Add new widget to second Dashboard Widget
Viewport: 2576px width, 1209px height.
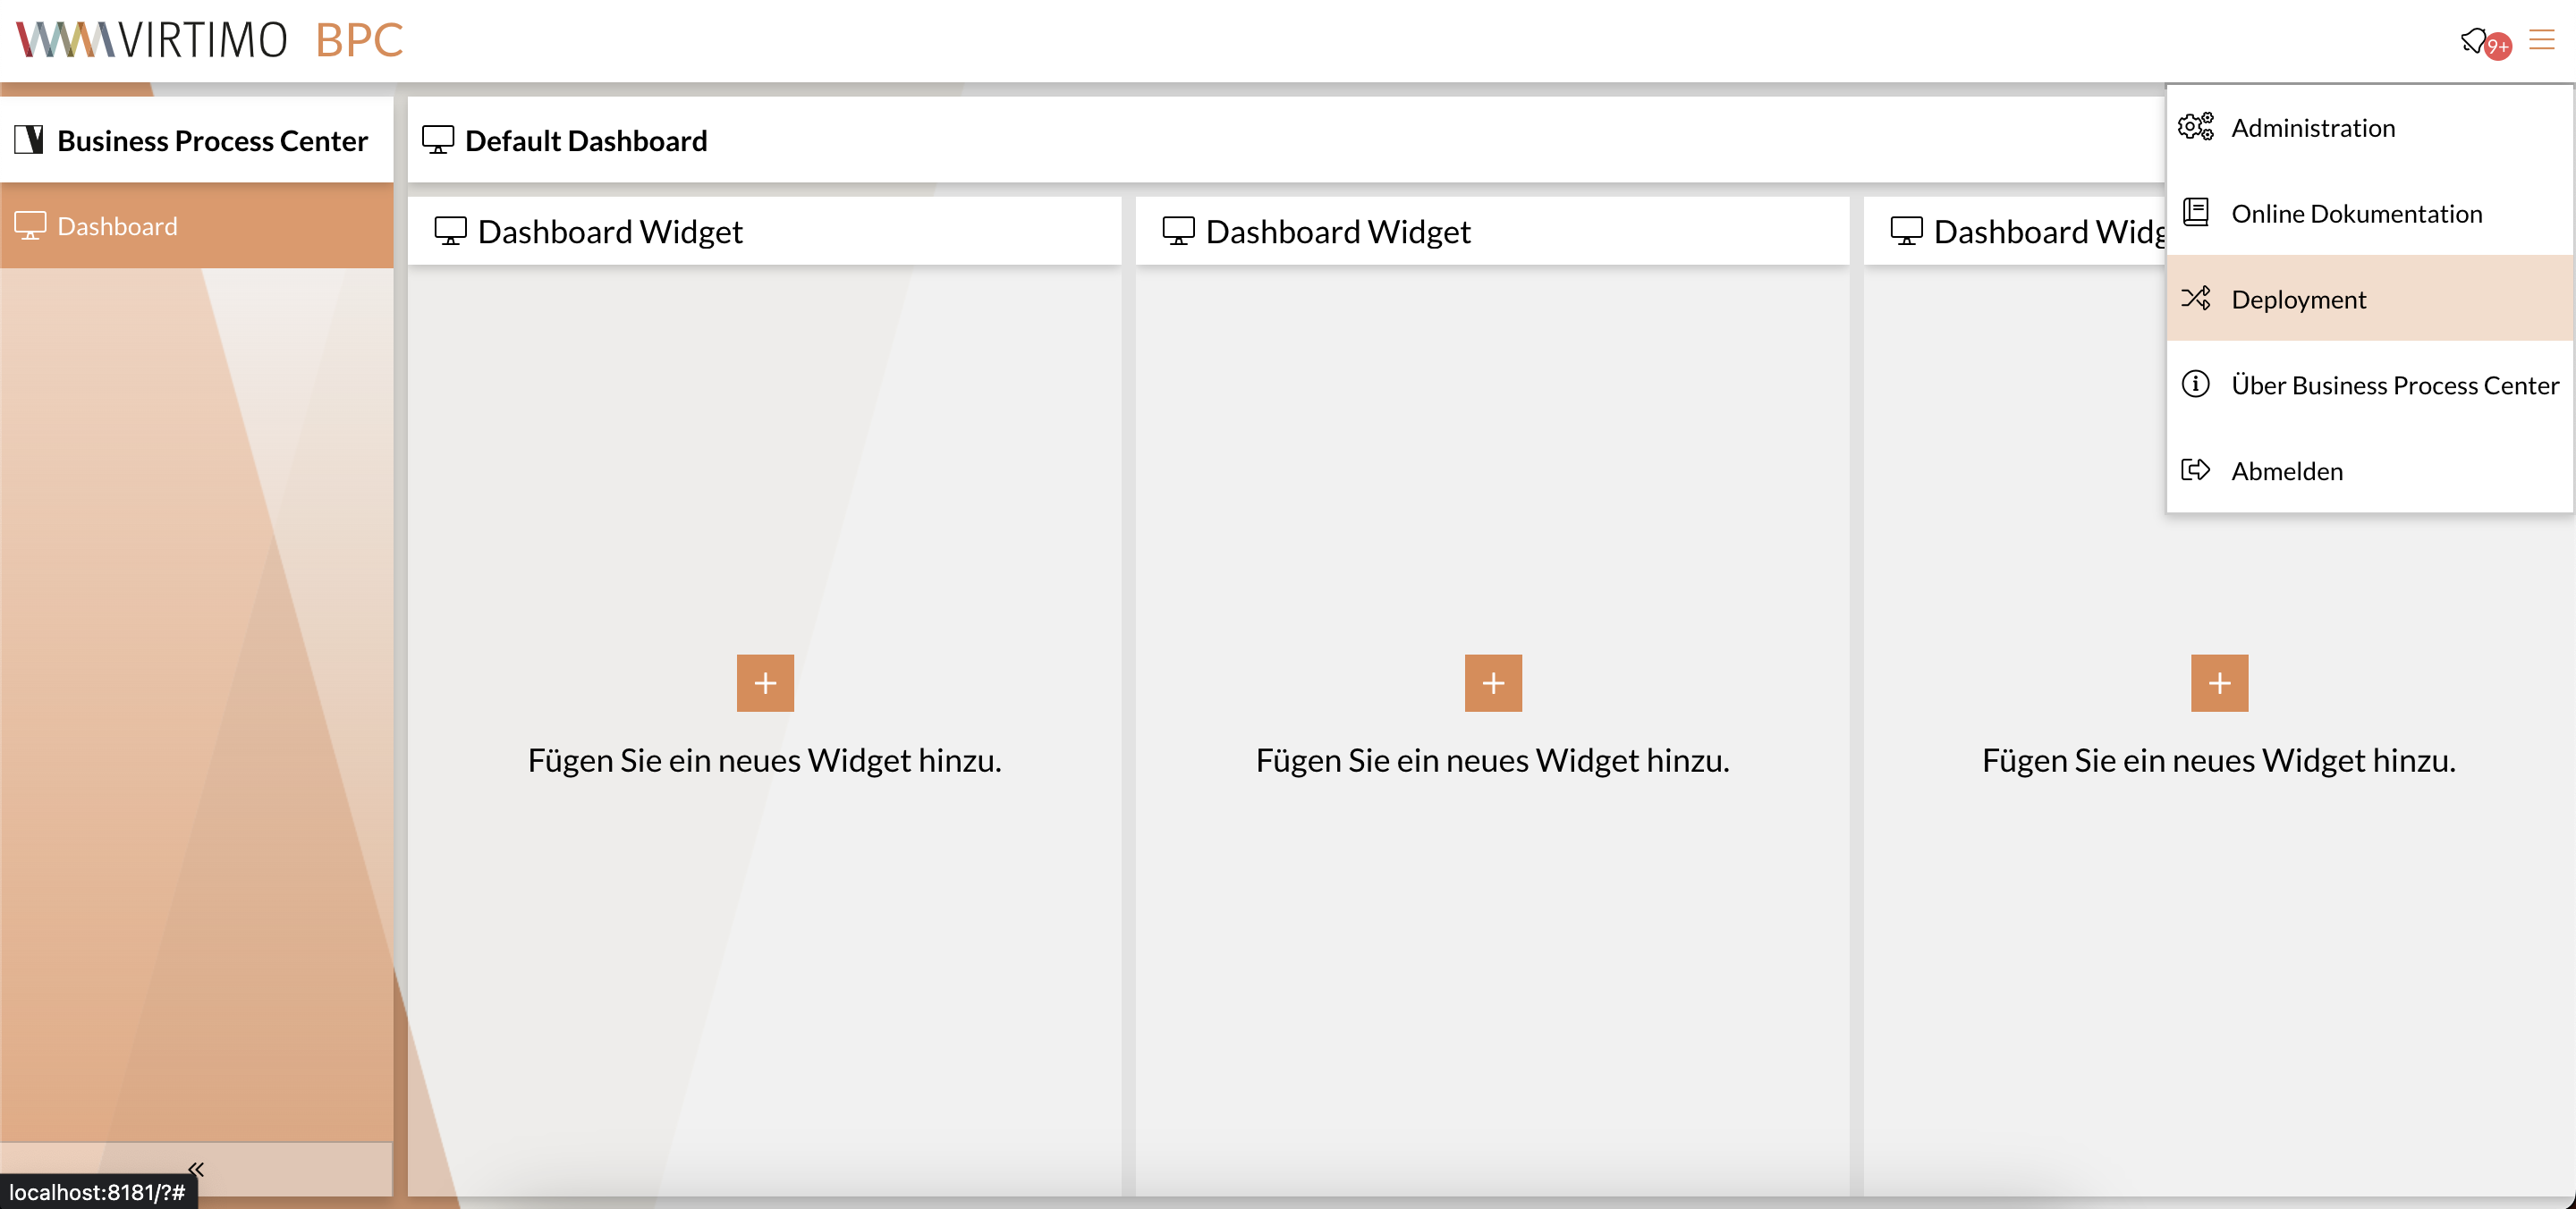coord(1494,683)
